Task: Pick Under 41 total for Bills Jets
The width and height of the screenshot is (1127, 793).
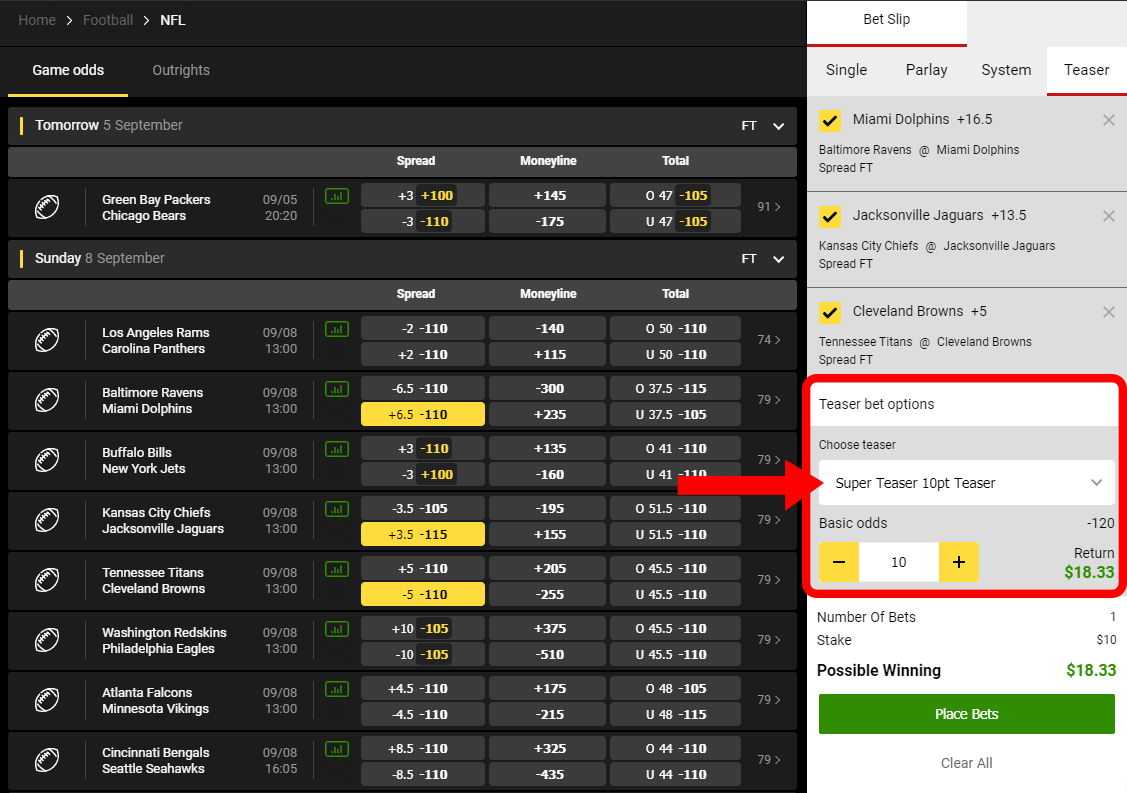Action: point(676,475)
